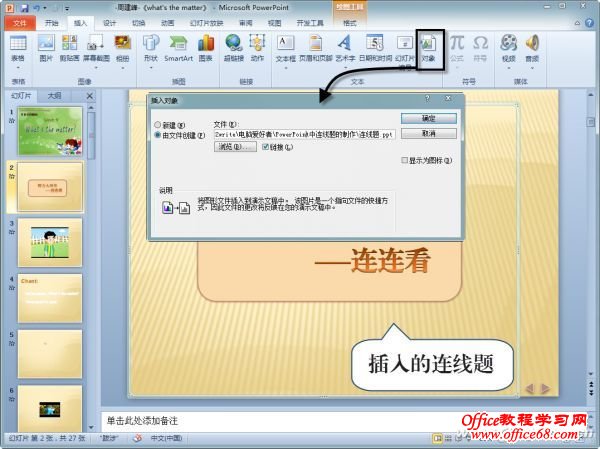
Task: Save the presentation from quick access toolbar
Action: click(x=25, y=8)
